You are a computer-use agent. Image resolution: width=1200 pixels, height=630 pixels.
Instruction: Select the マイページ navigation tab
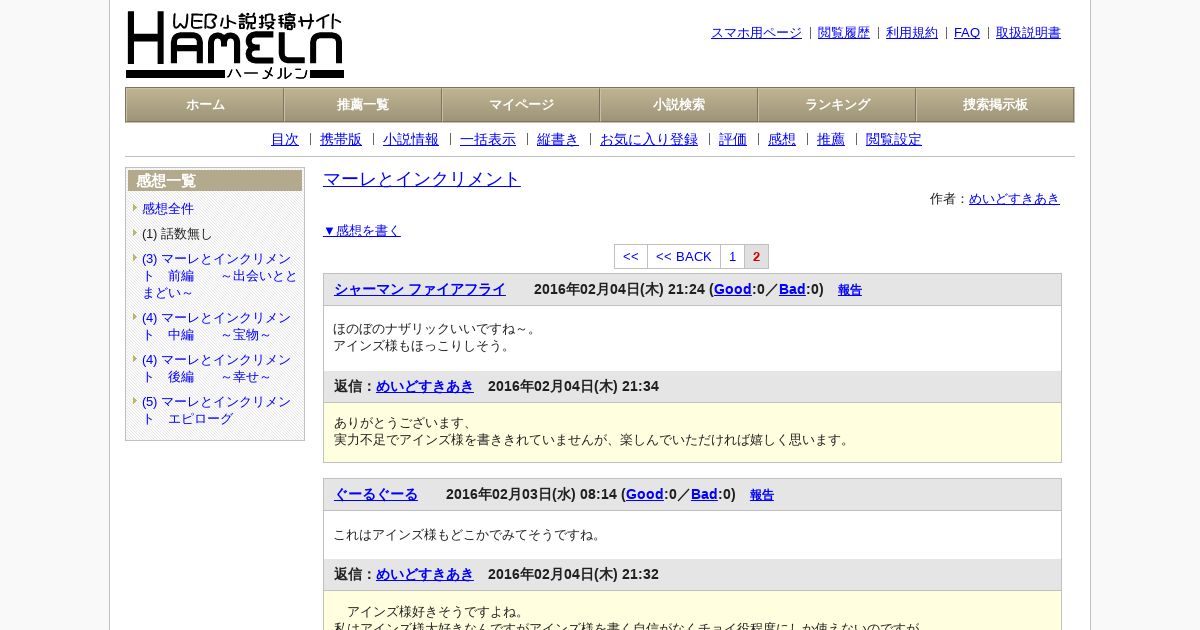[x=521, y=105]
